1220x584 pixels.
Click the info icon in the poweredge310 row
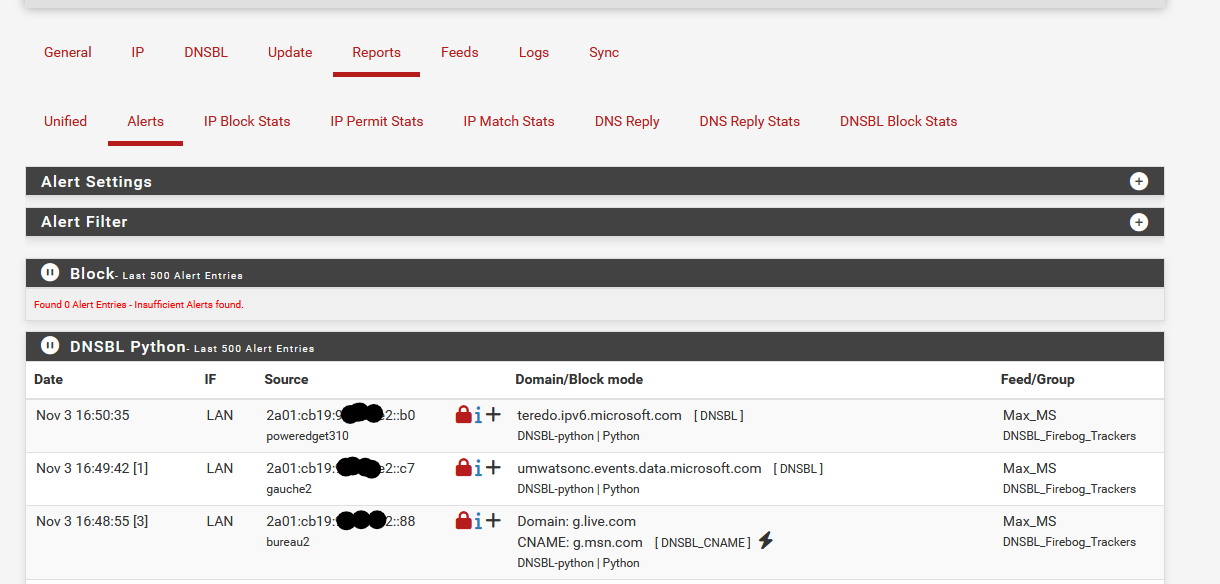pyautogui.click(x=478, y=414)
